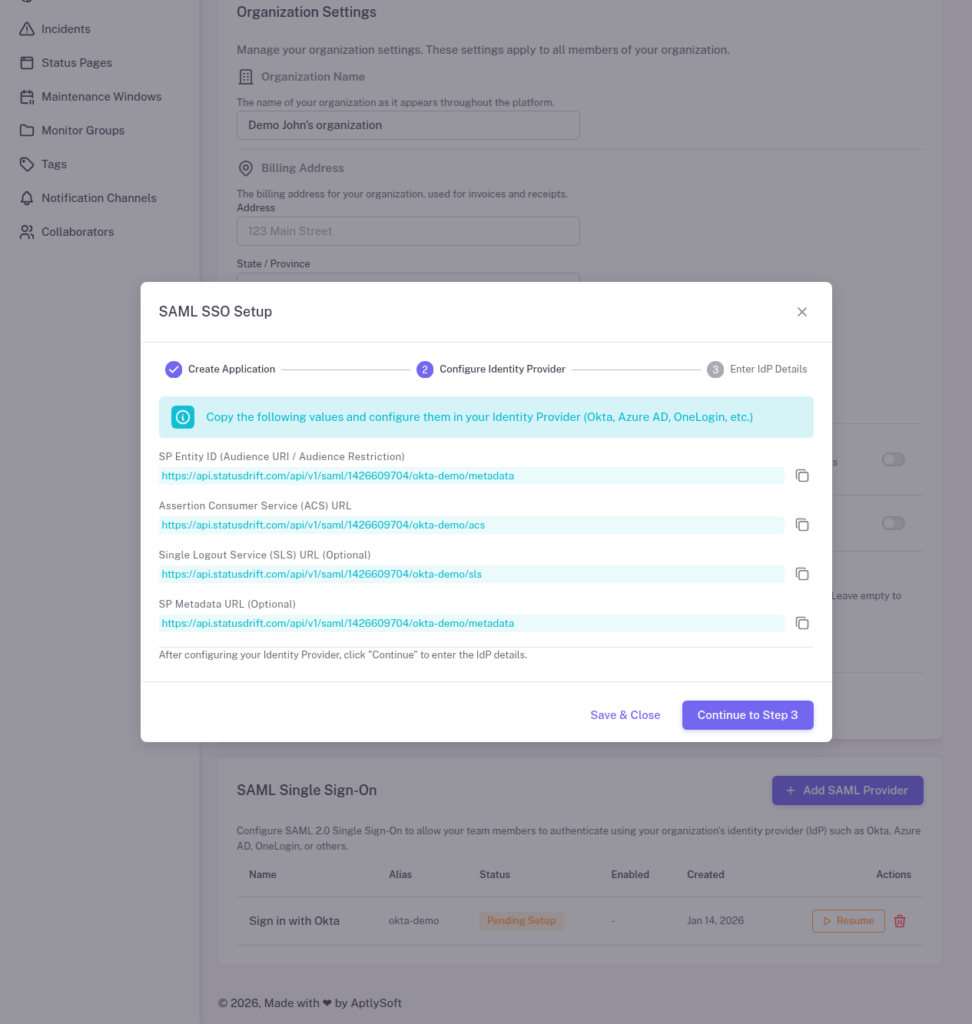Copy the SP Entity ID value

pos(801,475)
